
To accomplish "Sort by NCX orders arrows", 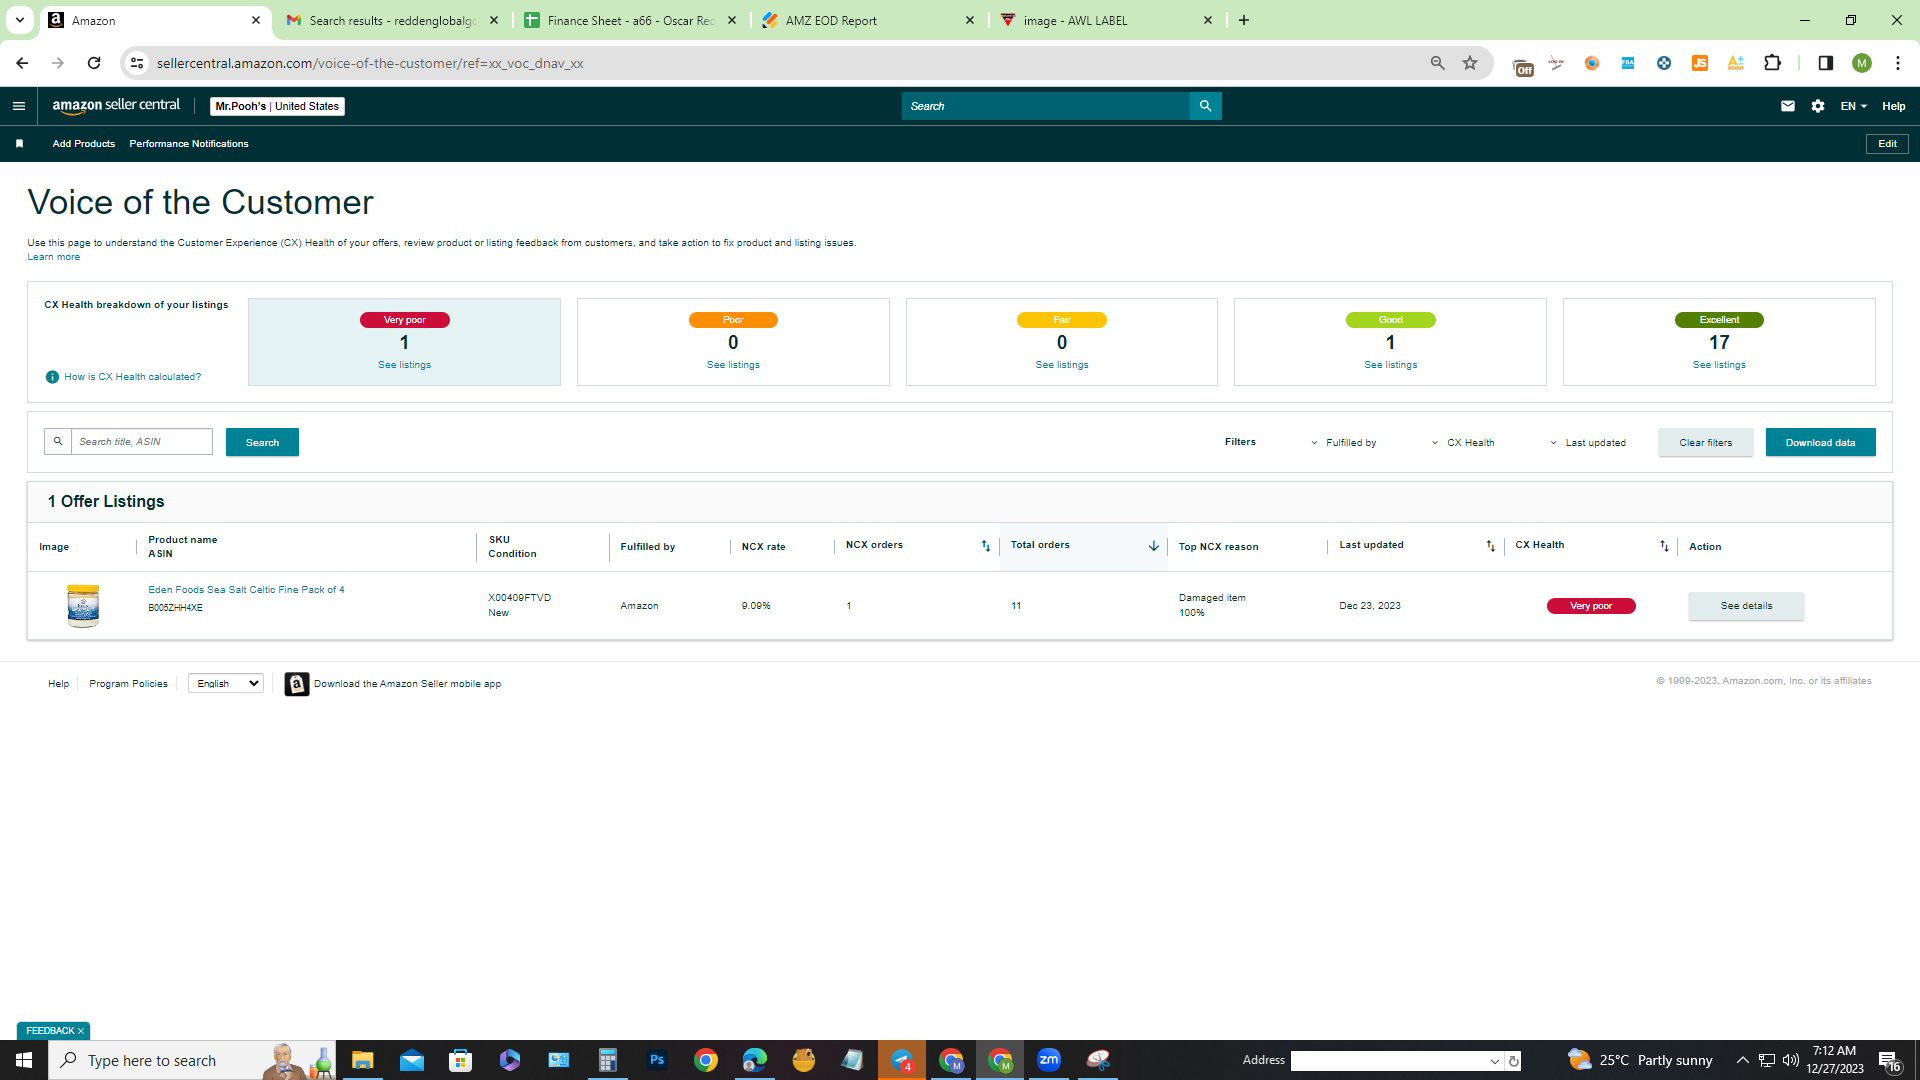I will tap(985, 546).
